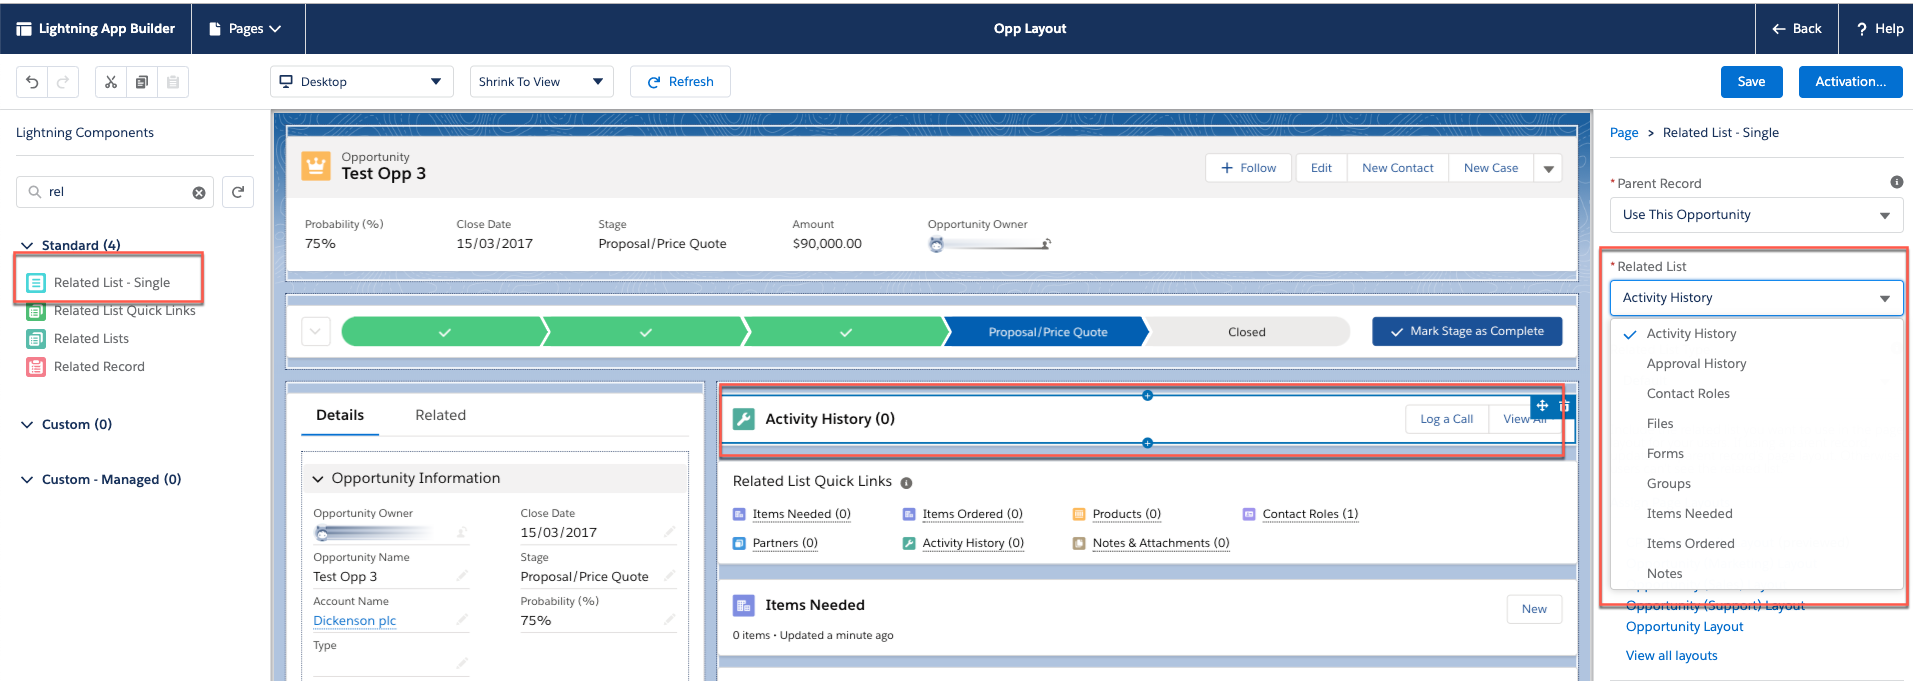This screenshot has width=1913, height=681.
Task: Toggle Follow on the opportunity
Action: click(x=1248, y=168)
